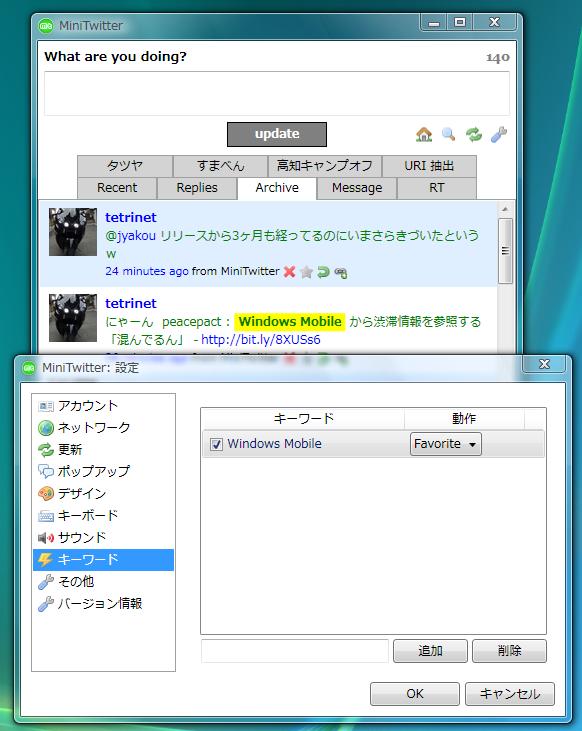
Task: Click the キーワード column header
Action: pyautogui.click(x=303, y=418)
